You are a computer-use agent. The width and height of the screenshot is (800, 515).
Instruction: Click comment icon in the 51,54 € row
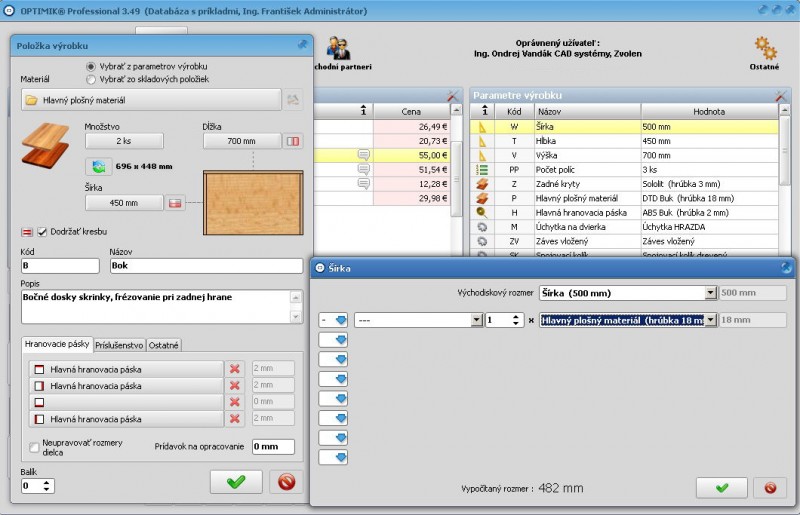pyautogui.click(x=364, y=169)
